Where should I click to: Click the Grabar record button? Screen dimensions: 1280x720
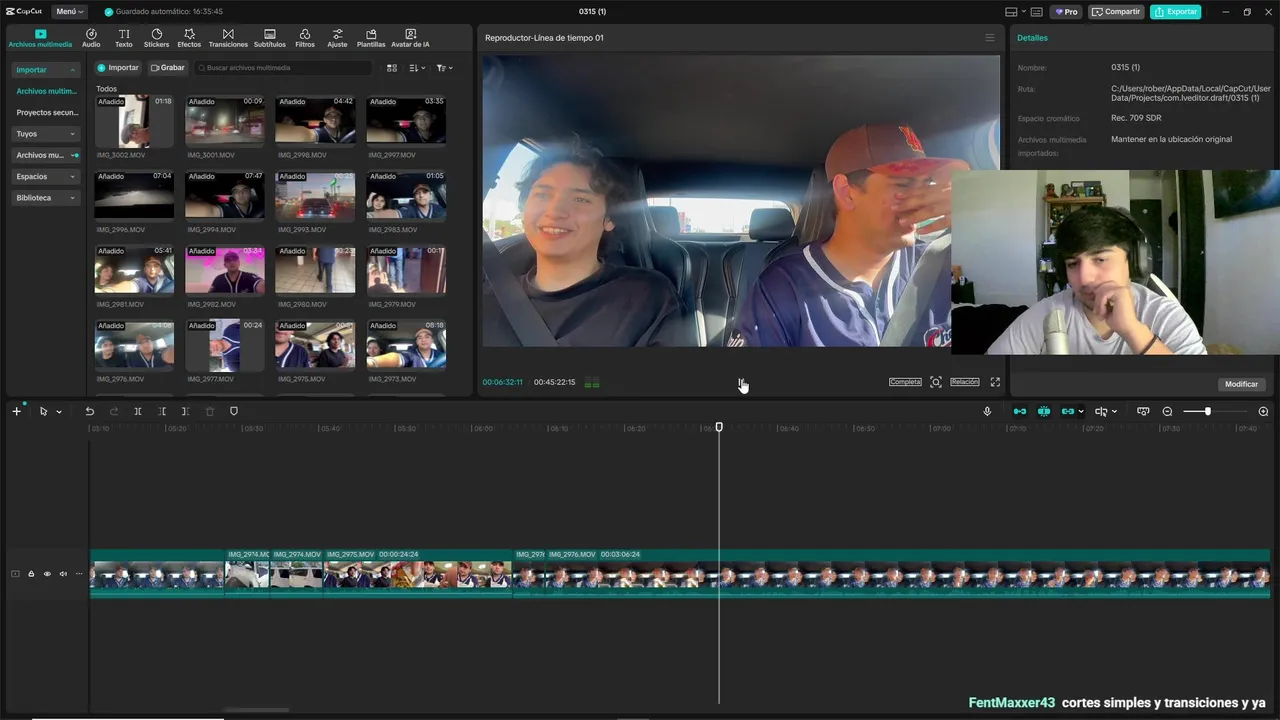pos(168,68)
